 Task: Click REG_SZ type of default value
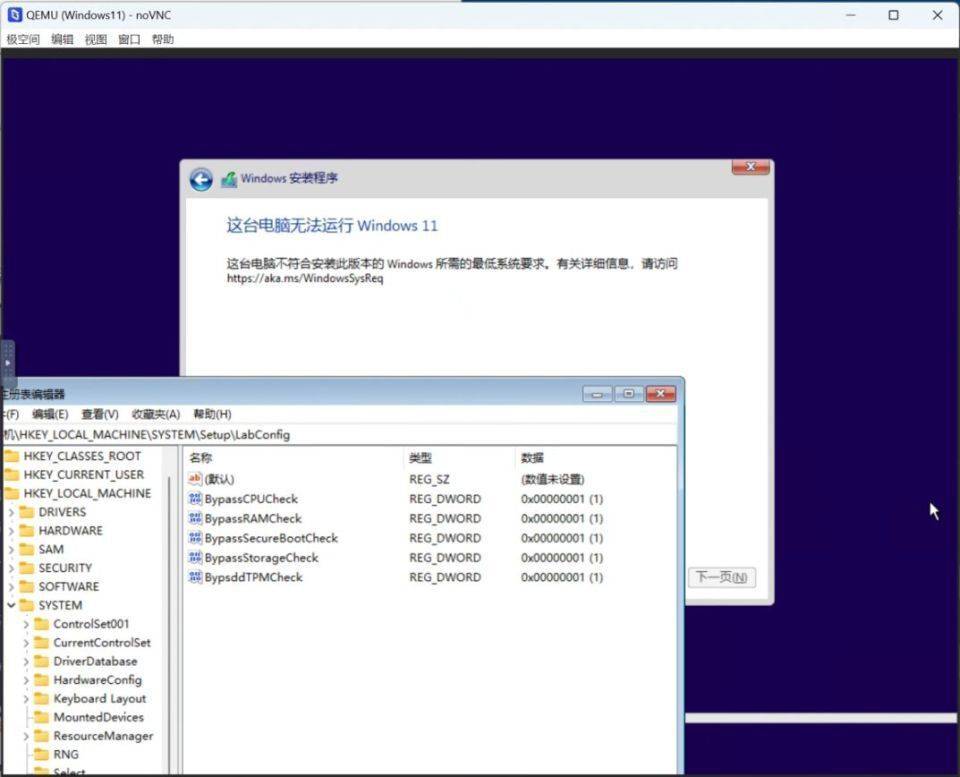click(x=429, y=479)
